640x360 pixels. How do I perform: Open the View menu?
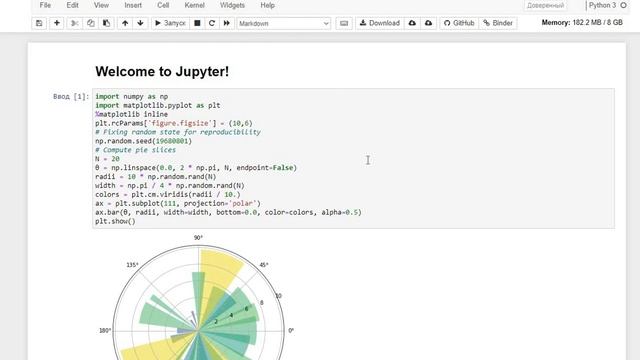pyautogui.click(x=101, y=5)
